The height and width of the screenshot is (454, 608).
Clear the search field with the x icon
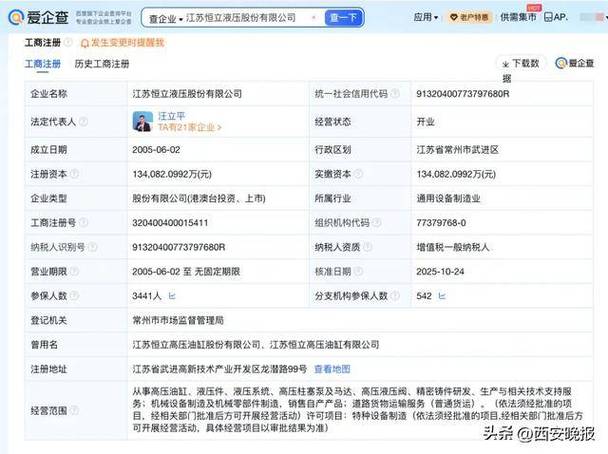click(313, 17)
